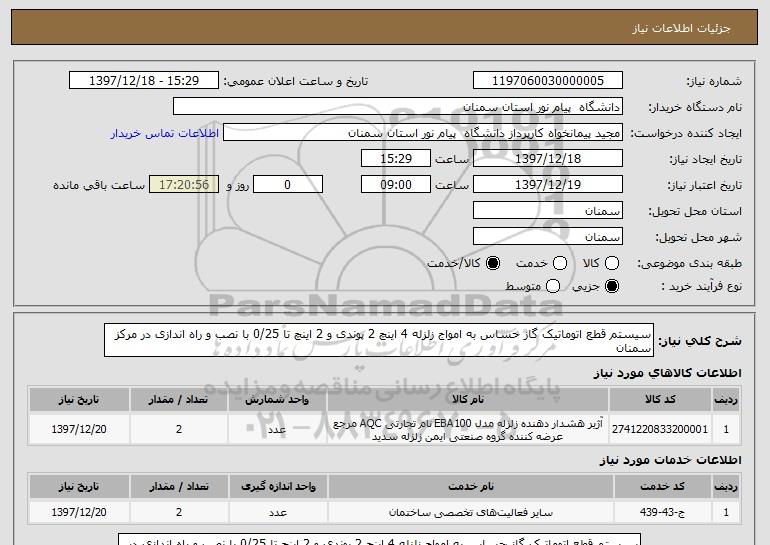The height and width of the screenshot is (545, 770).
Task: Click the واحد اندازه گیری column header
Action: point(278,486)
